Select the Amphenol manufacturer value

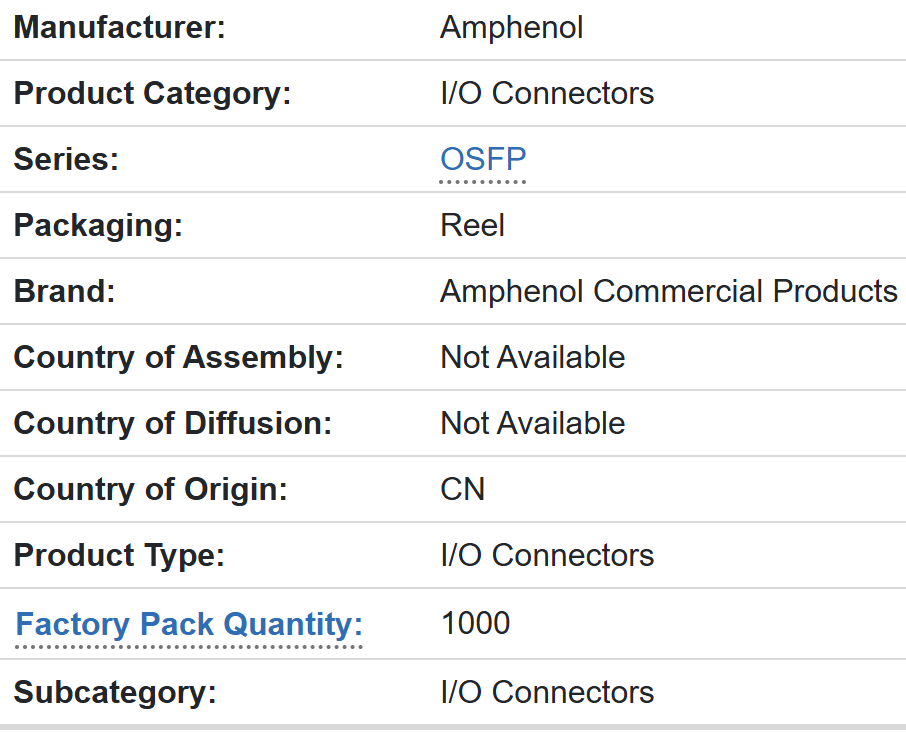tap(511, 28)
